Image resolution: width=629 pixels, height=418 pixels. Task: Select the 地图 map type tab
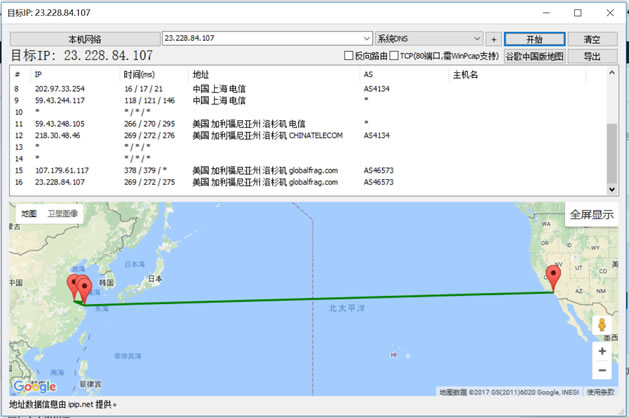(x=29, y=213)
